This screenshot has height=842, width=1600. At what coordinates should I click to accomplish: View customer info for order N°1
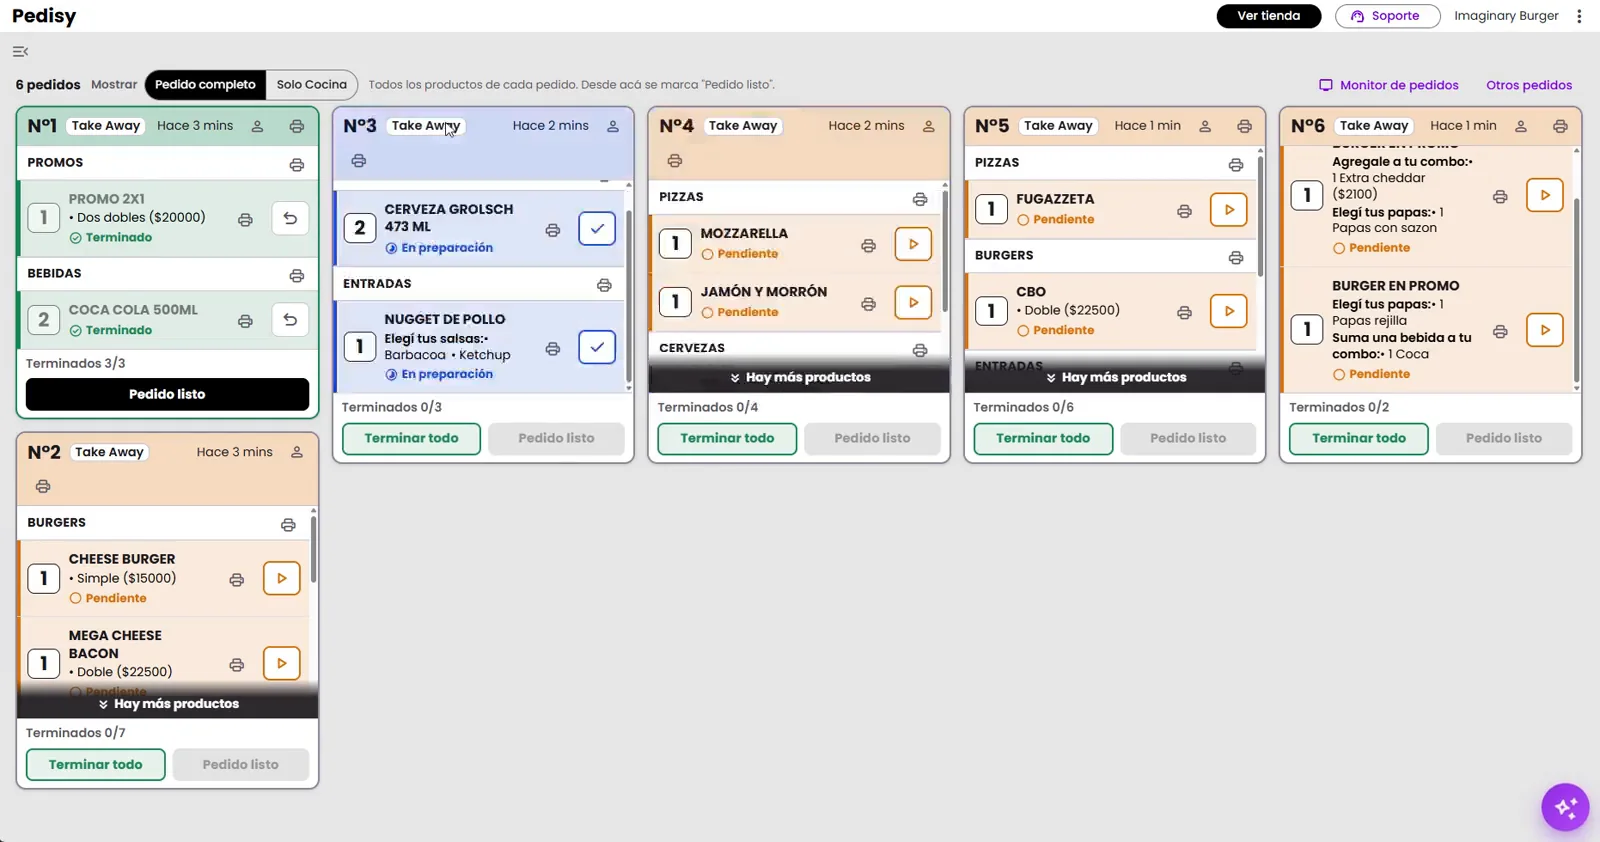[x=257, y=126]
